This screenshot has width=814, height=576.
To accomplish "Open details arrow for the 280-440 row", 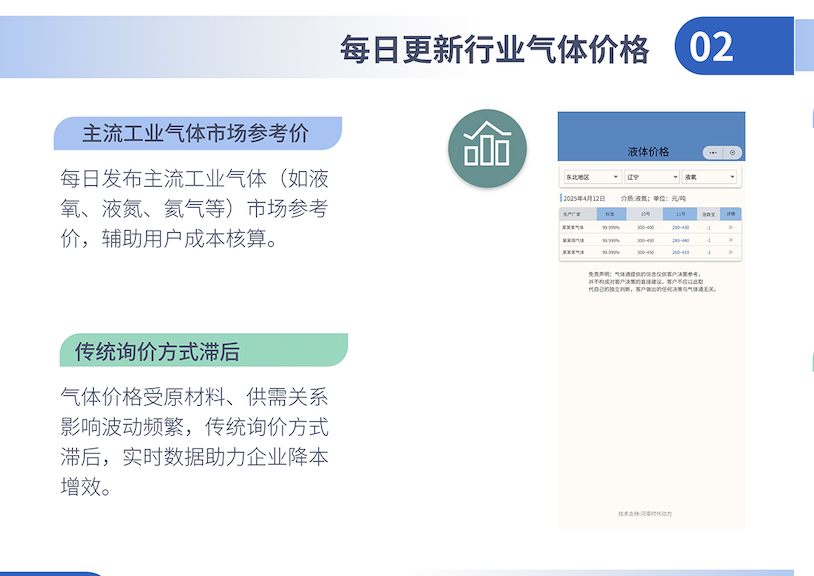I will (x=730, y=240).
